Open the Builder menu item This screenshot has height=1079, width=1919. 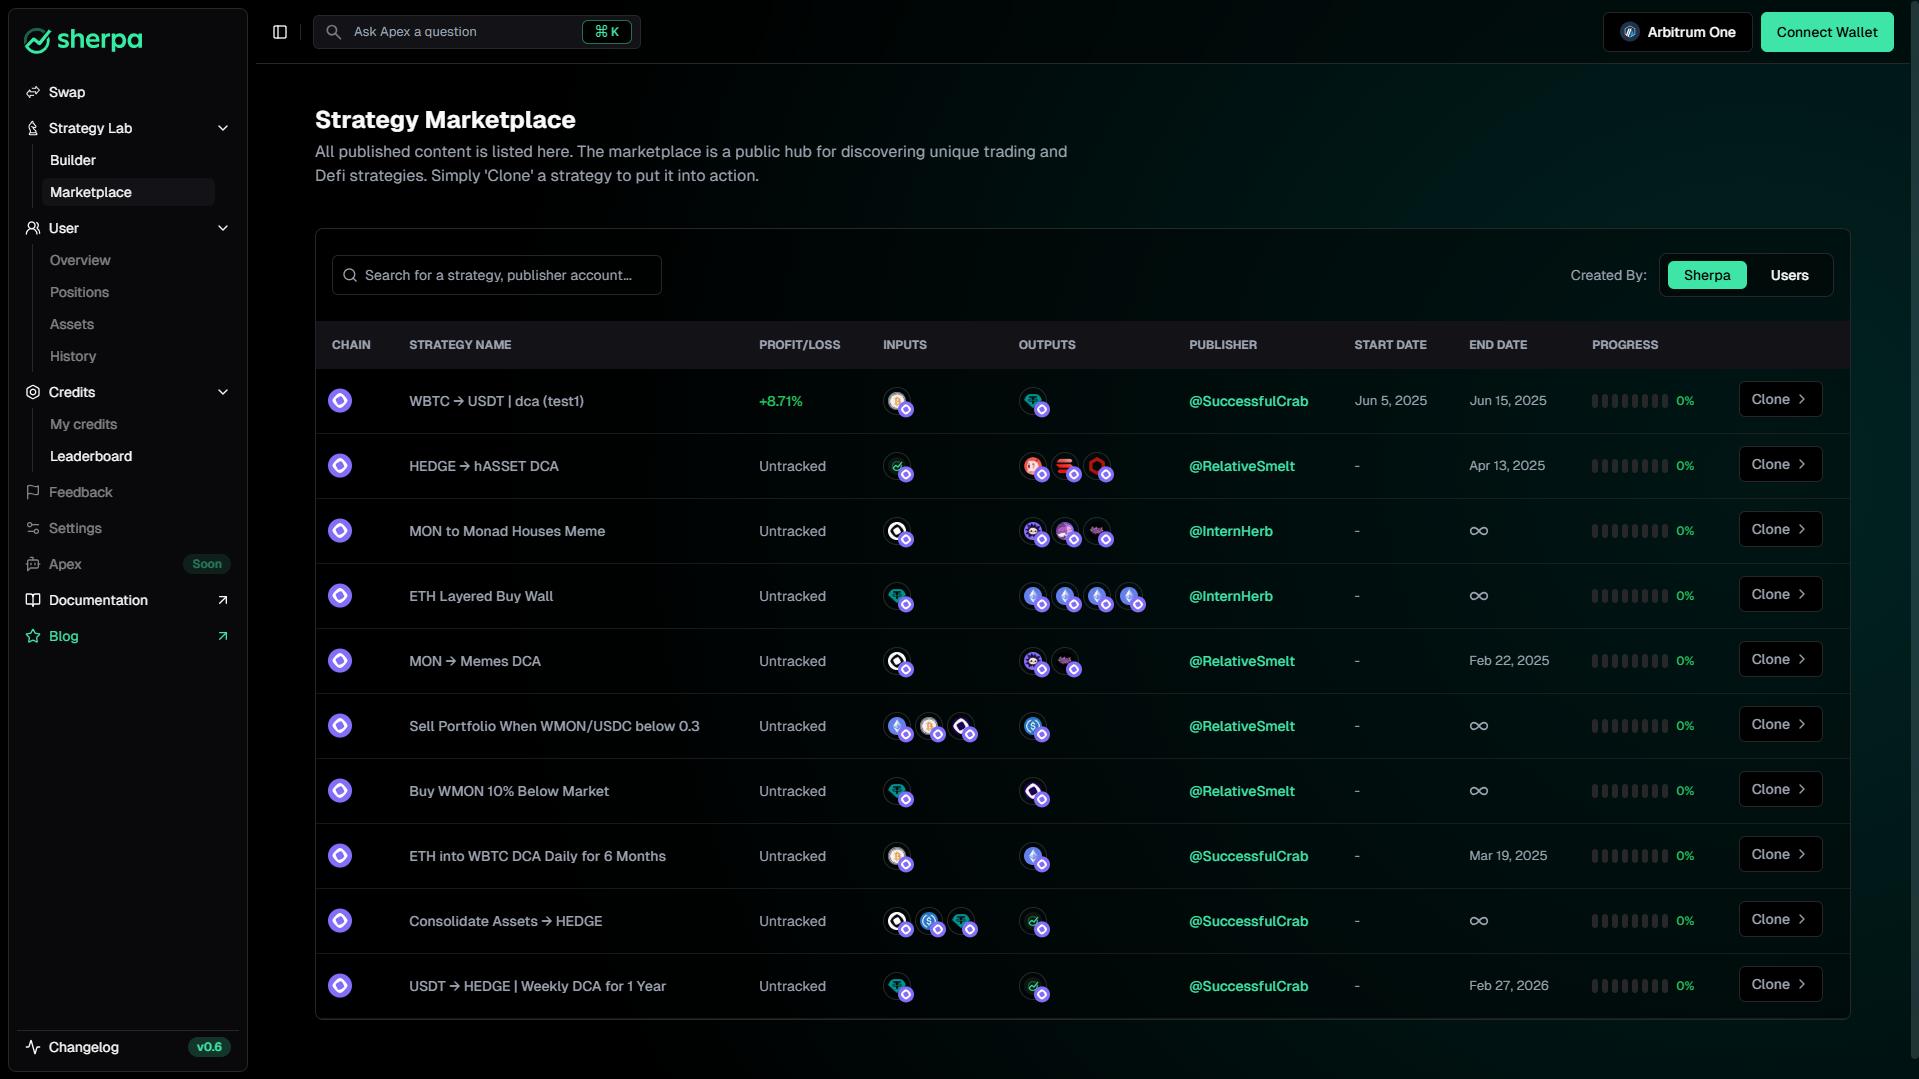(x=73, y=160)
